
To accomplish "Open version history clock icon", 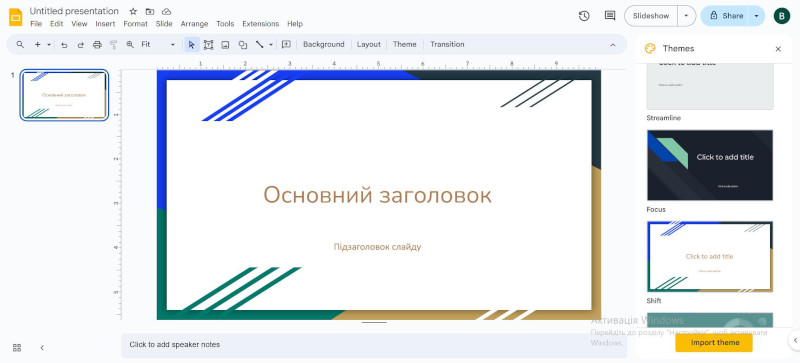I will (x=584, y=16).
